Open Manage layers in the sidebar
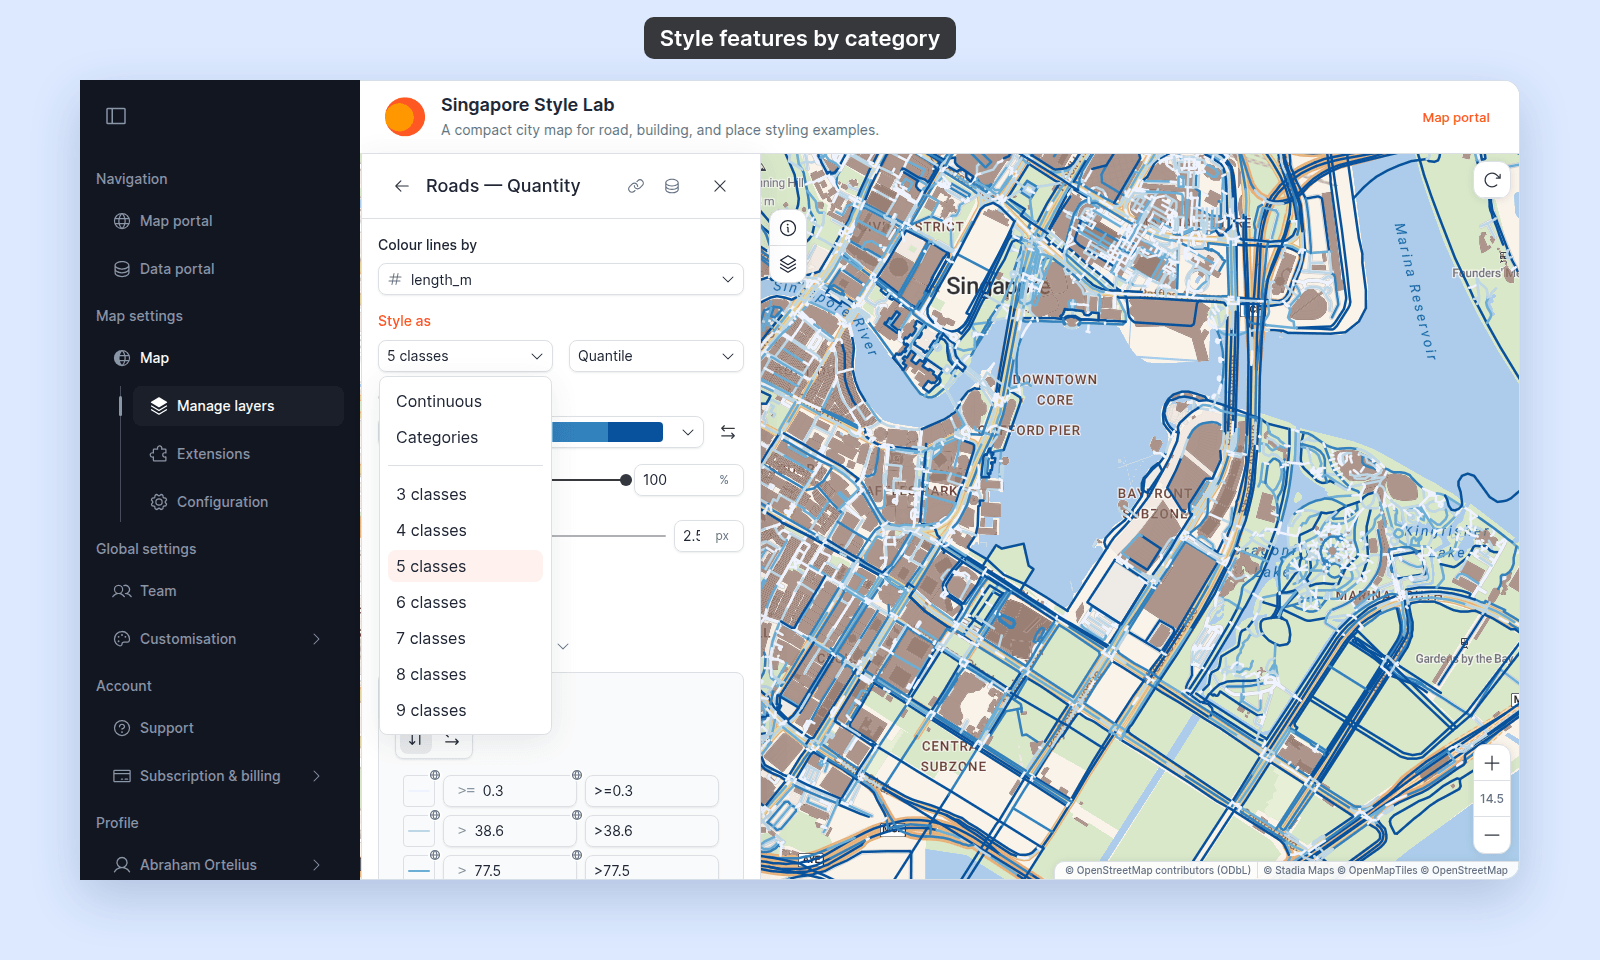The image size is (1600, 960). (238, 406)
